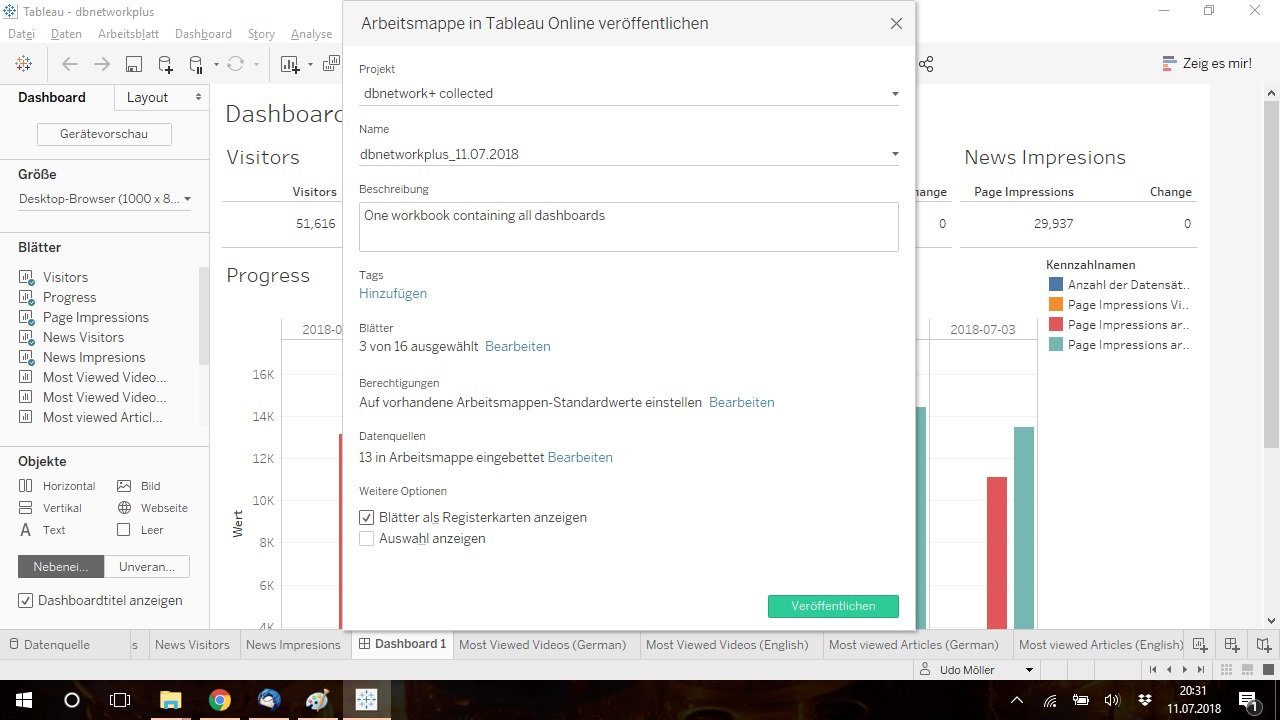Click 'Hinzufügen' link under Tags
The image size is (1280, 720).
pos(393,293)
